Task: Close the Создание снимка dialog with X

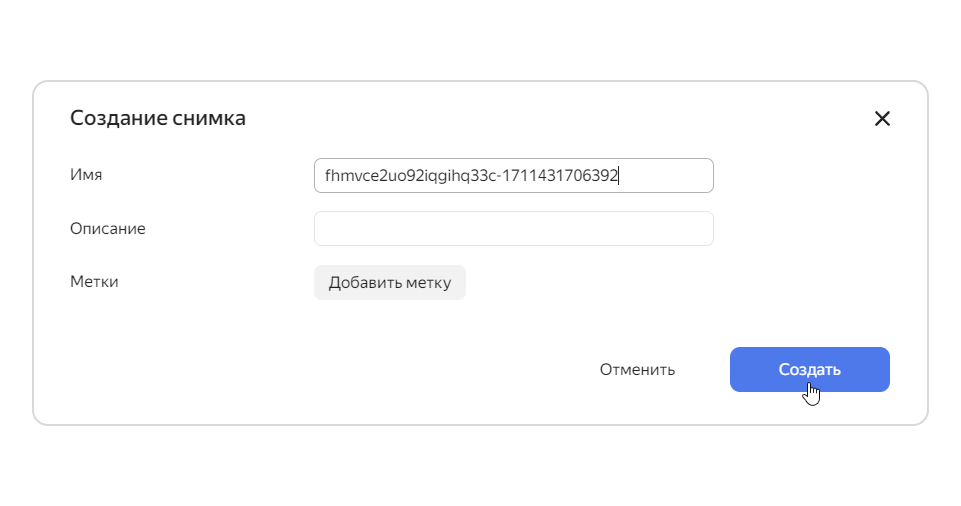Action: pos(882,118)
